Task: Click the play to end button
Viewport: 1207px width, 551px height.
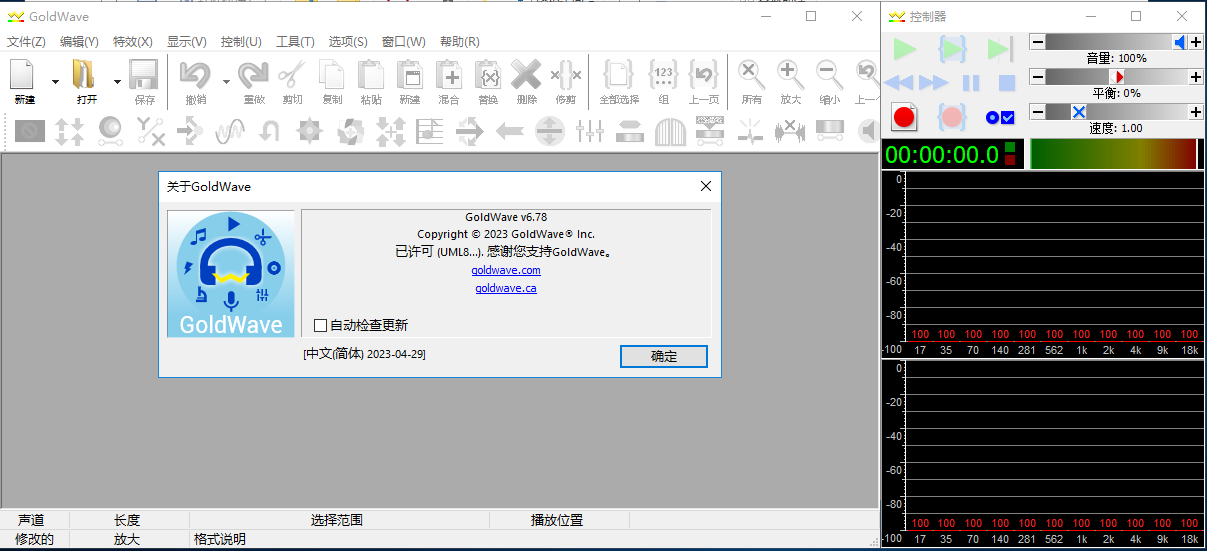Action: click(1001, 48)
